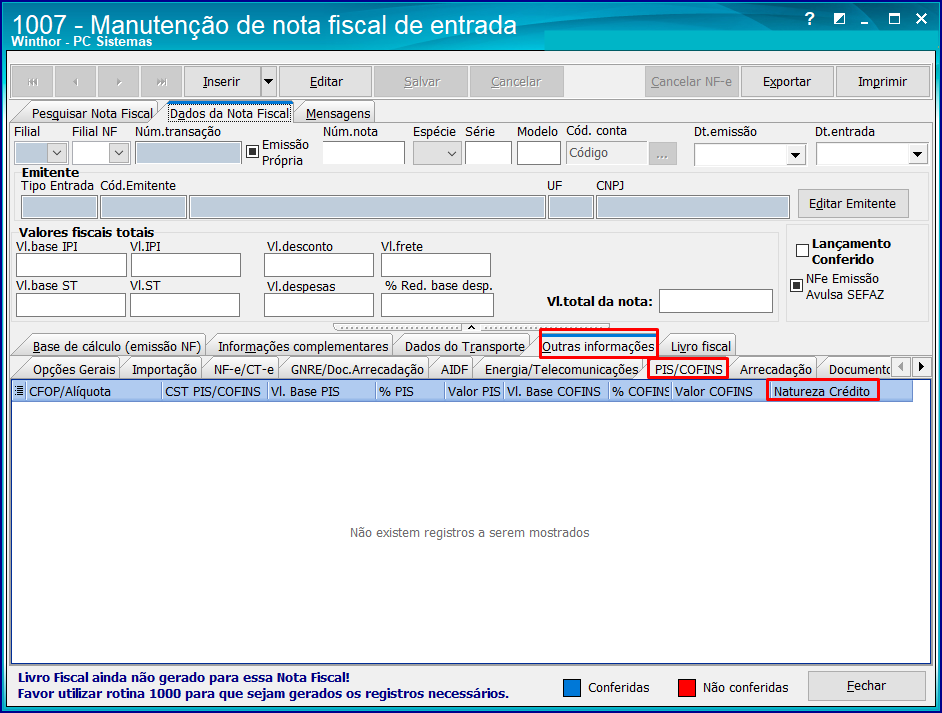
Task: Click the help question mark icon
Action: tap(810, 19)
